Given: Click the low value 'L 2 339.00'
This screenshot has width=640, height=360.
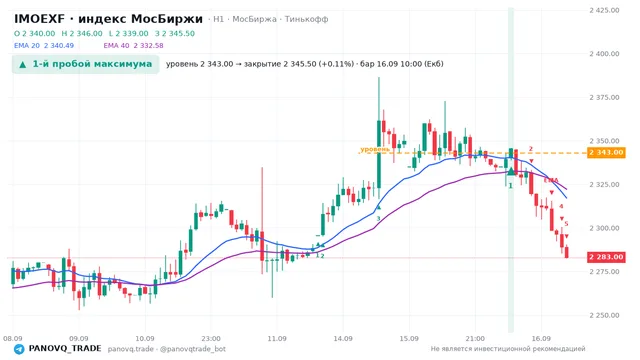Looking at the screenshot, I should point(129,33).
